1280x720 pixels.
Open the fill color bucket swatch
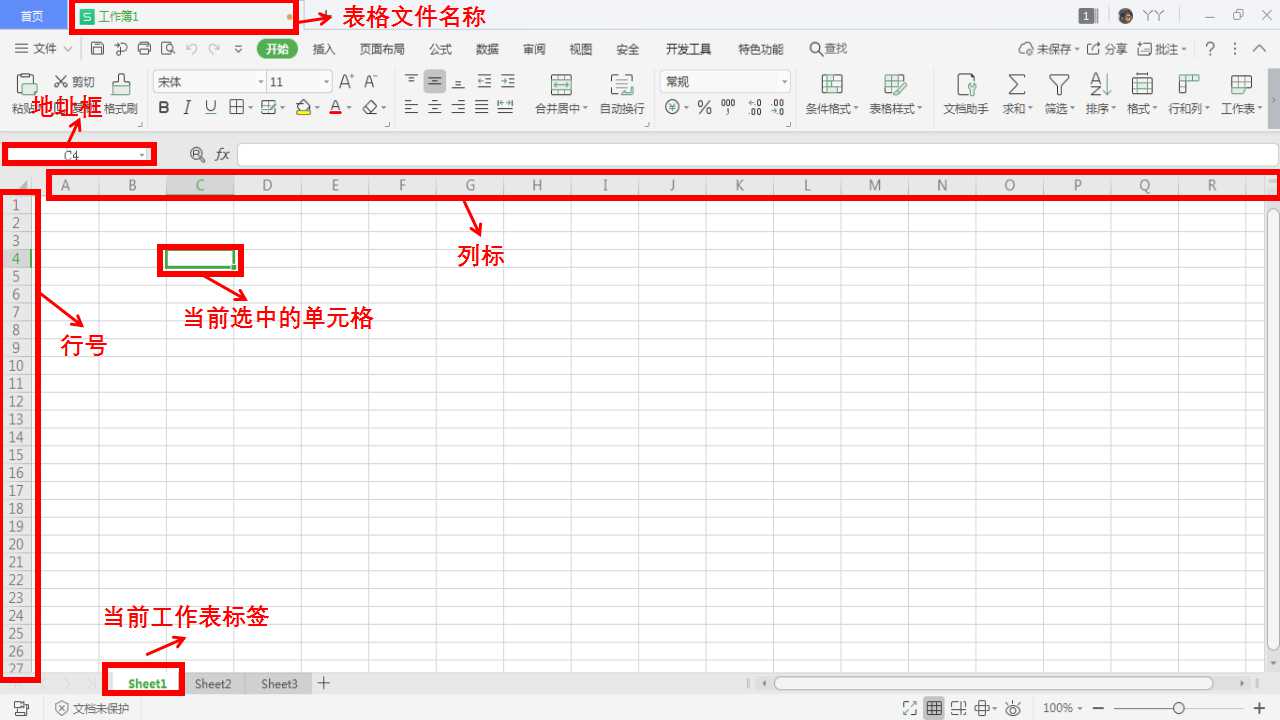click(x=304, y=107)
